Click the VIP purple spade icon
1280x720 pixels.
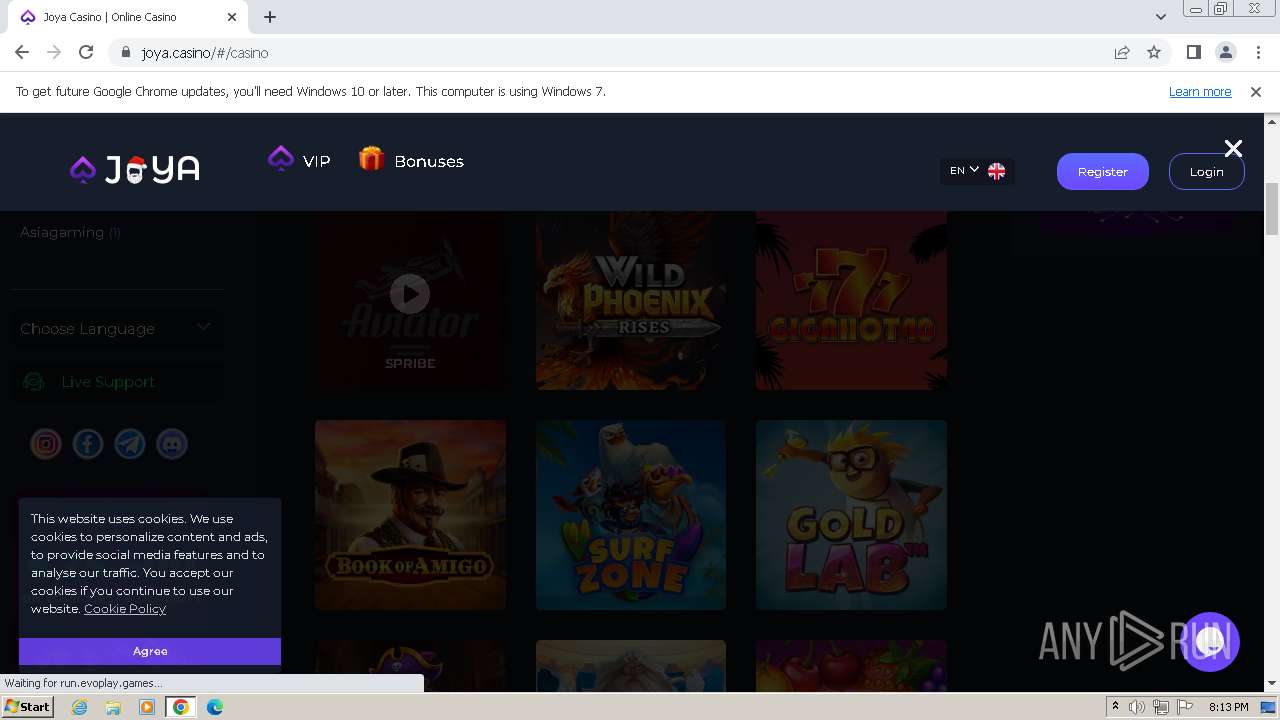click(281, 158)
